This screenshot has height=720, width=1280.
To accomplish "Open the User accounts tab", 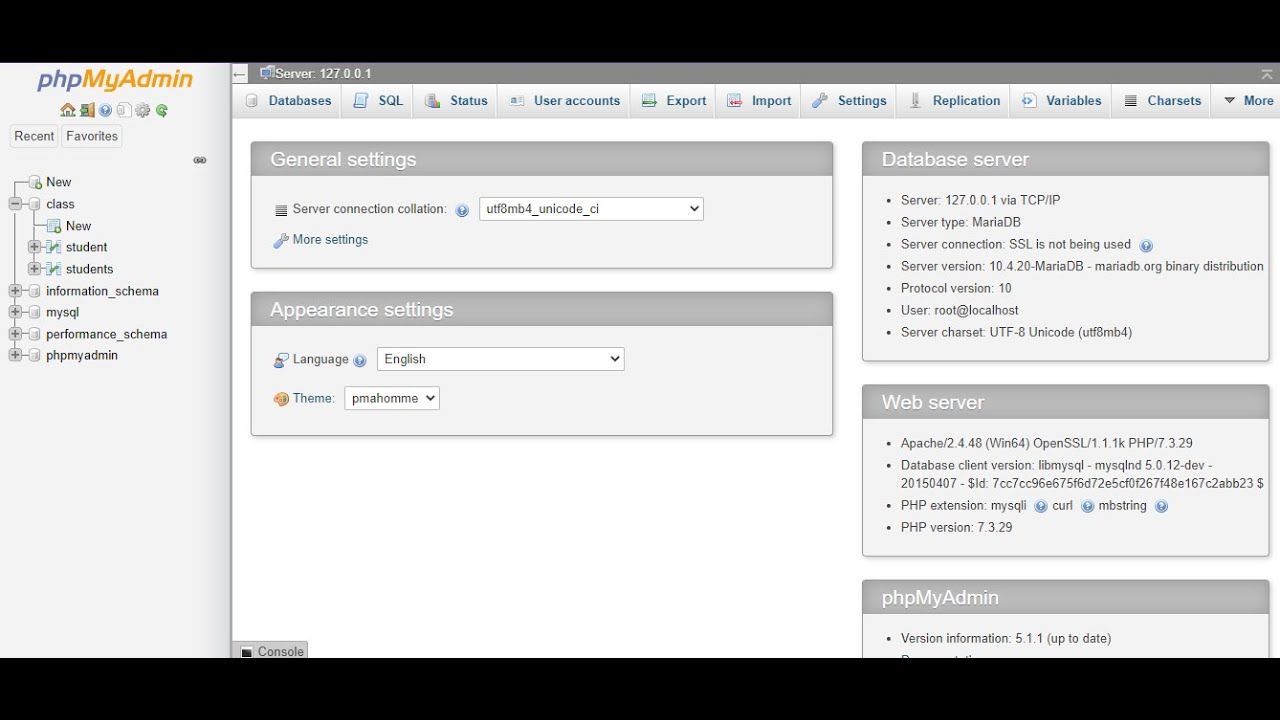I will (564, 101).
